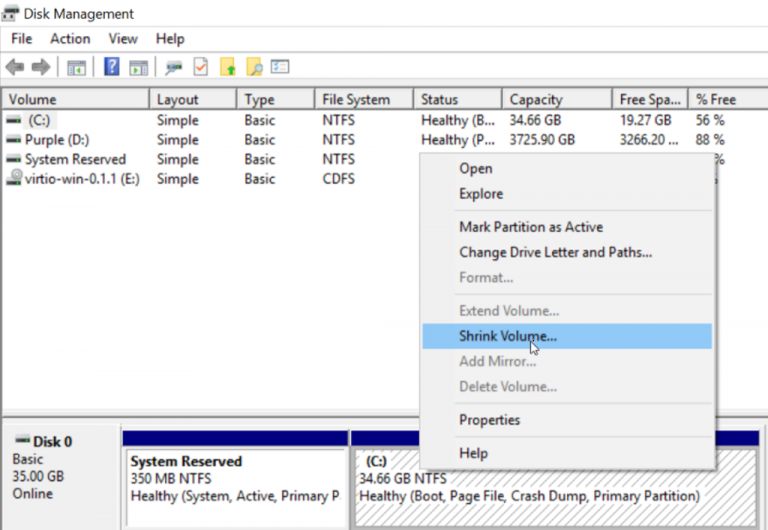
Task: Sort by the Volume column header
Action: click(x=75, y=99)
